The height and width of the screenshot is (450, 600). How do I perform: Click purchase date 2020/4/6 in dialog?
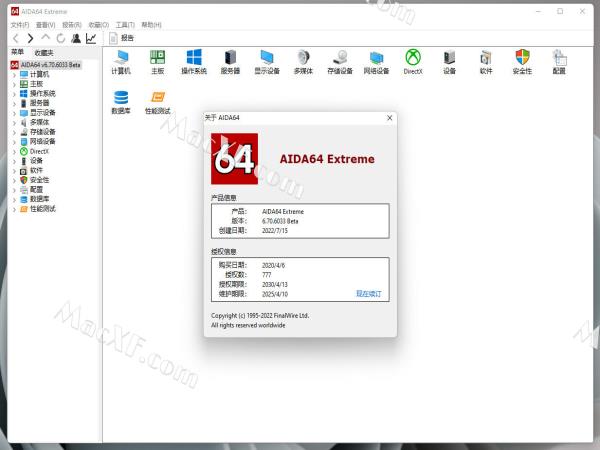point(273,265)
